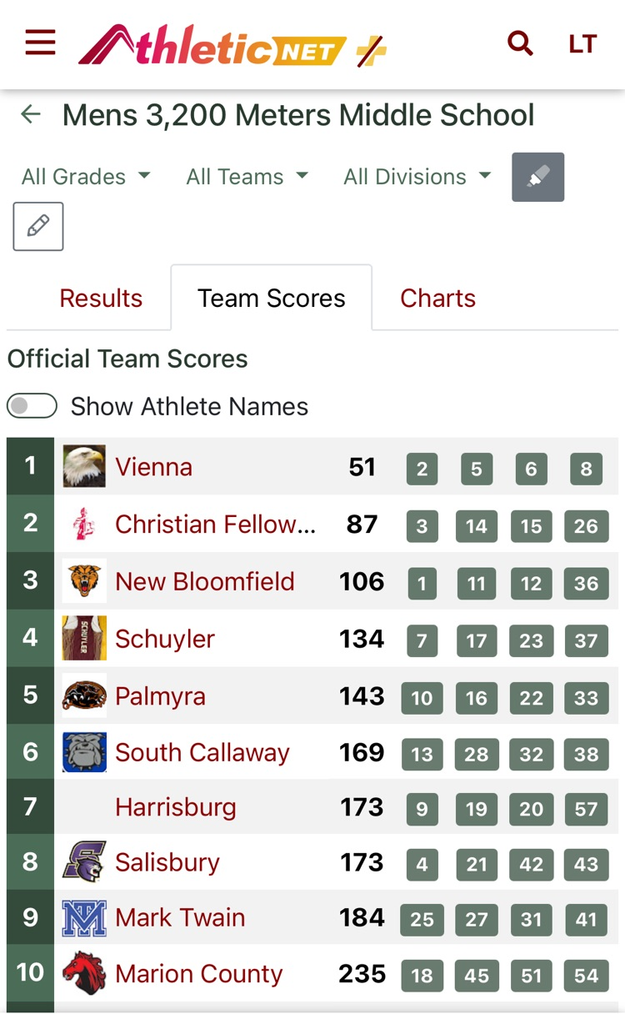Click the LT user profile initials
This screenshot has height=1024, width=625.
coord(582,44)
